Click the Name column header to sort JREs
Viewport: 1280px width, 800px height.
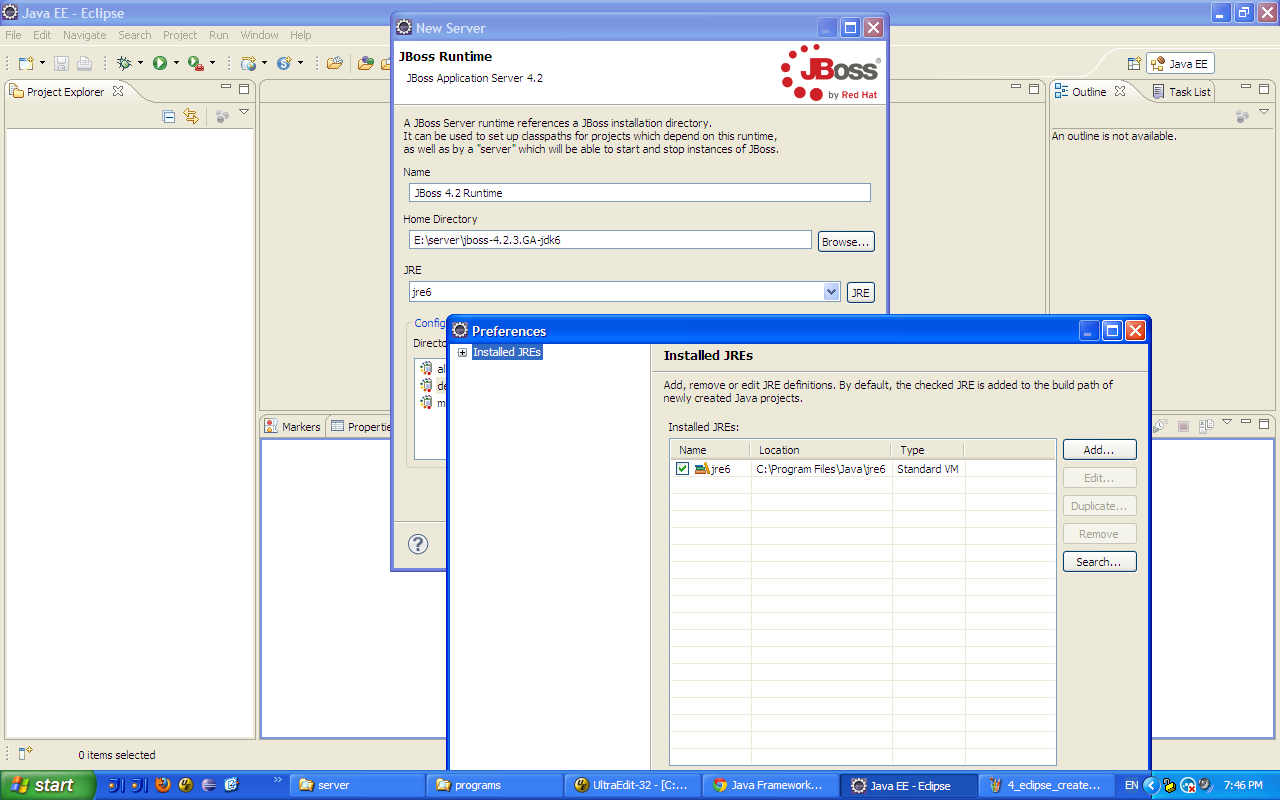pos(709,449)
